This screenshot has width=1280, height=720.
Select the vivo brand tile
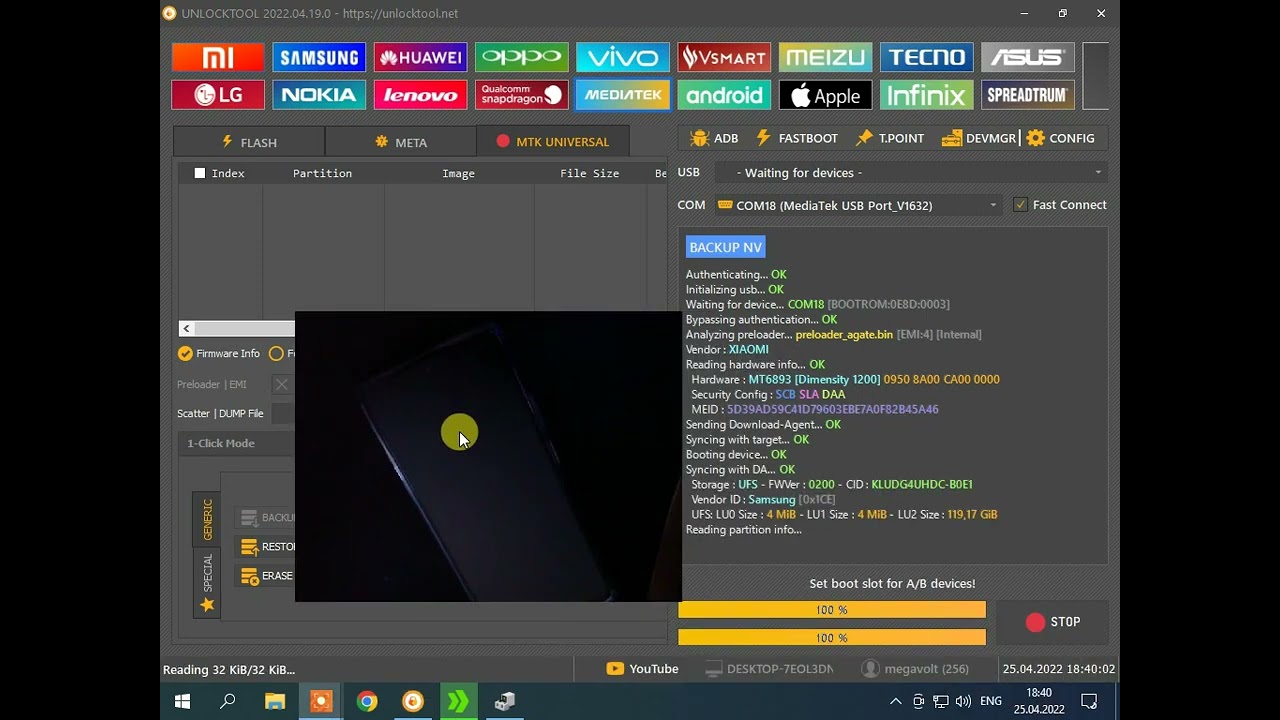(x=623, y=57)
